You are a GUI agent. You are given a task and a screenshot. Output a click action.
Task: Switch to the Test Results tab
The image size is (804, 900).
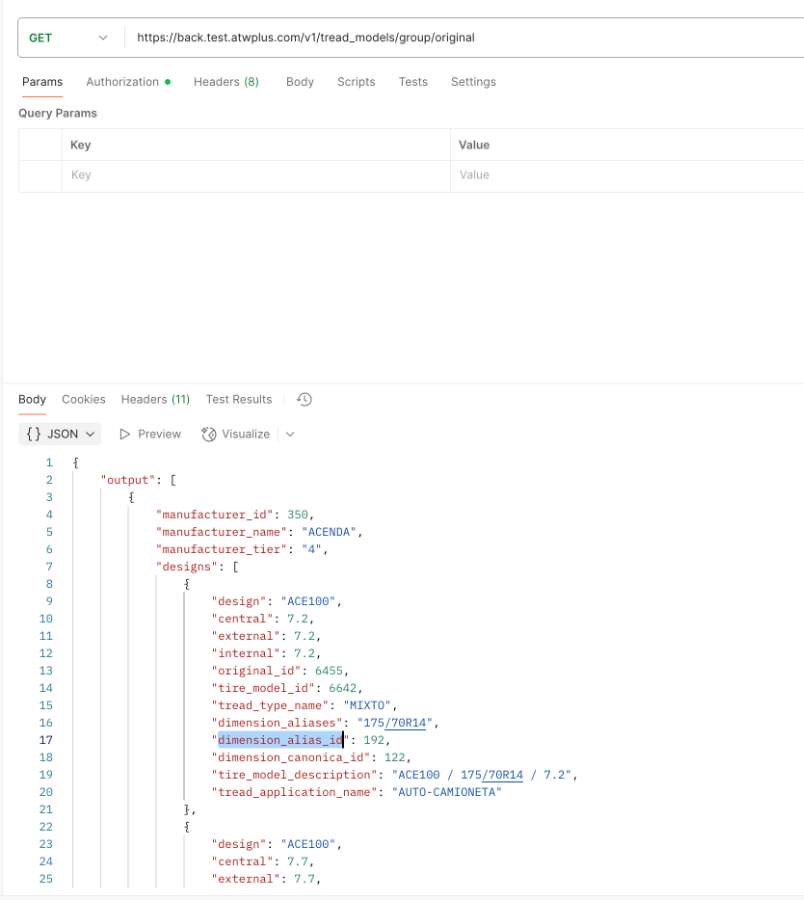point(239,399)
